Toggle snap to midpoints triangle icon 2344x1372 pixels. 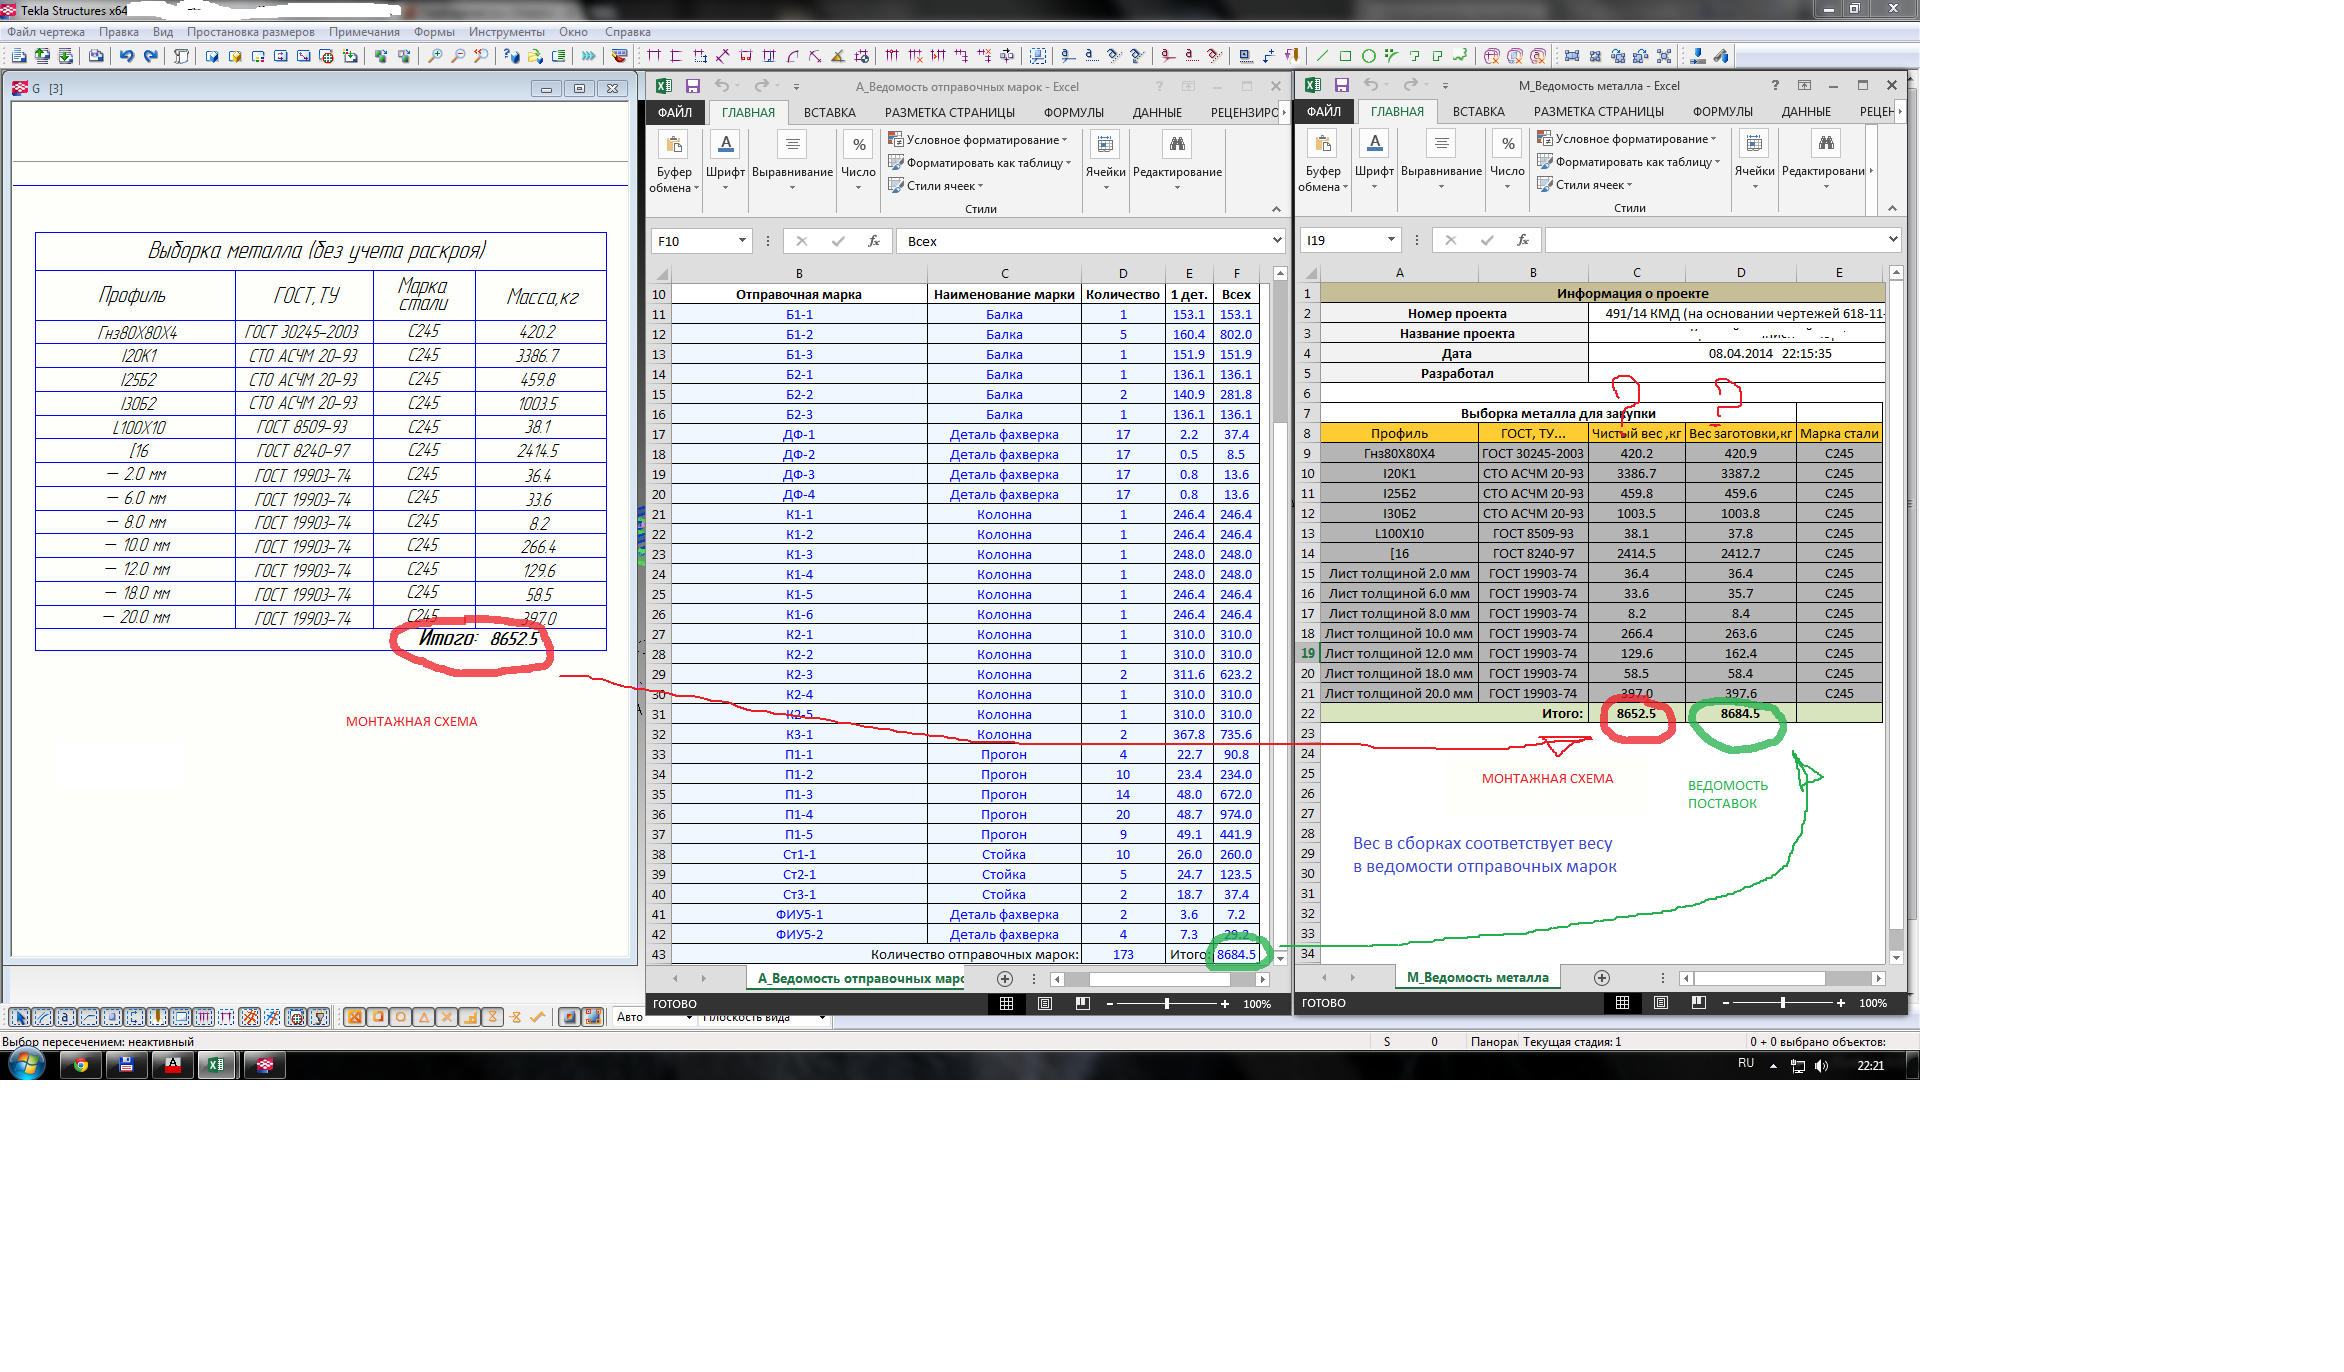424,1017
